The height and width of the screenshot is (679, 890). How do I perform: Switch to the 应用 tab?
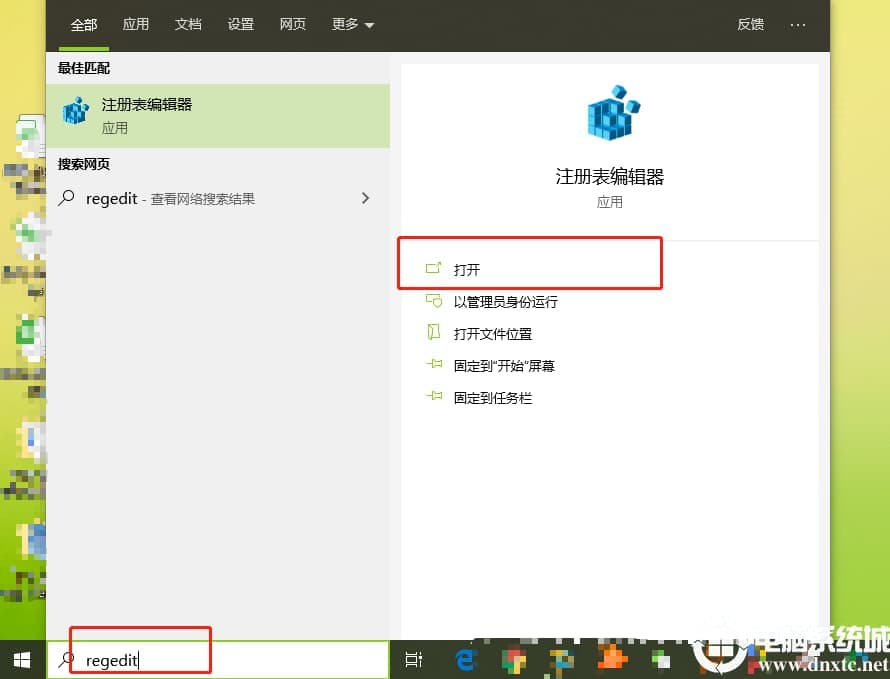(136, 24)
